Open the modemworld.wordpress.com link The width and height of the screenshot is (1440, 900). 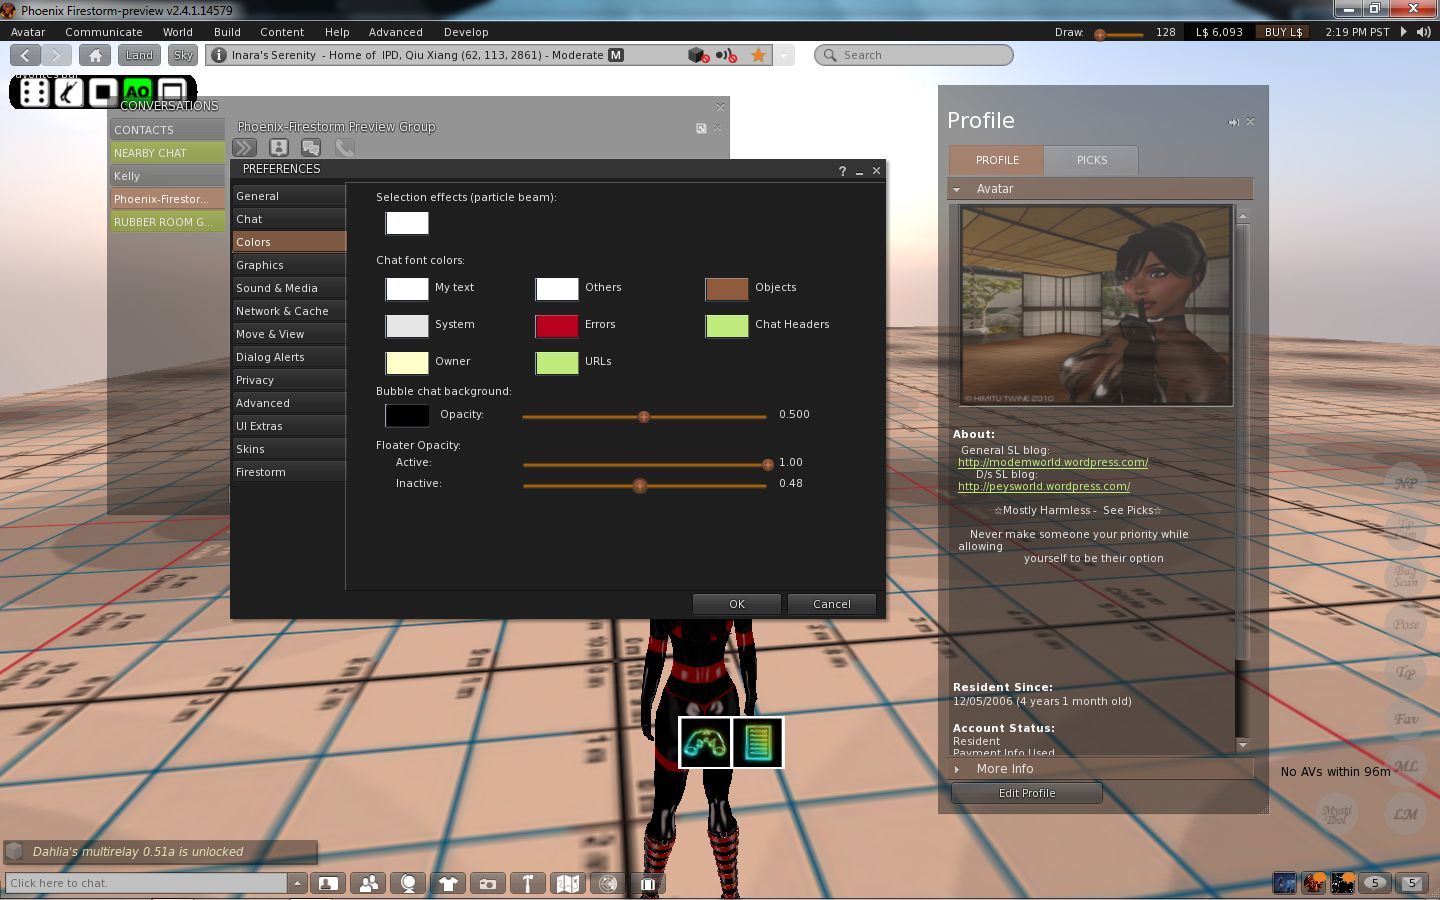pyautogui.click(x=1052, y=462)
